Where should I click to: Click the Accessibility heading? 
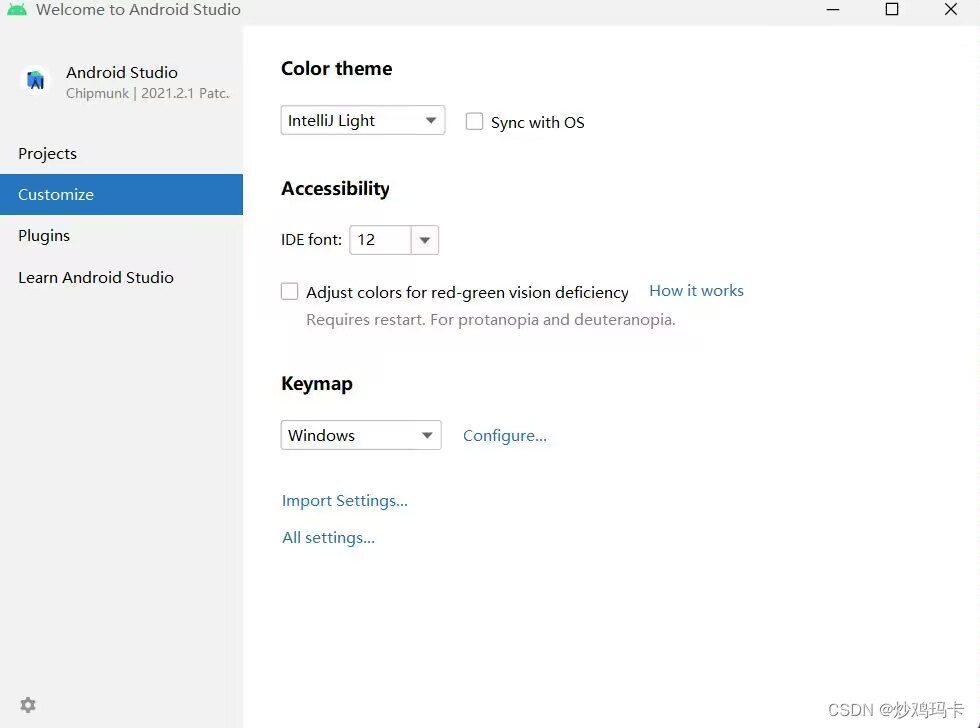[335, 188]
